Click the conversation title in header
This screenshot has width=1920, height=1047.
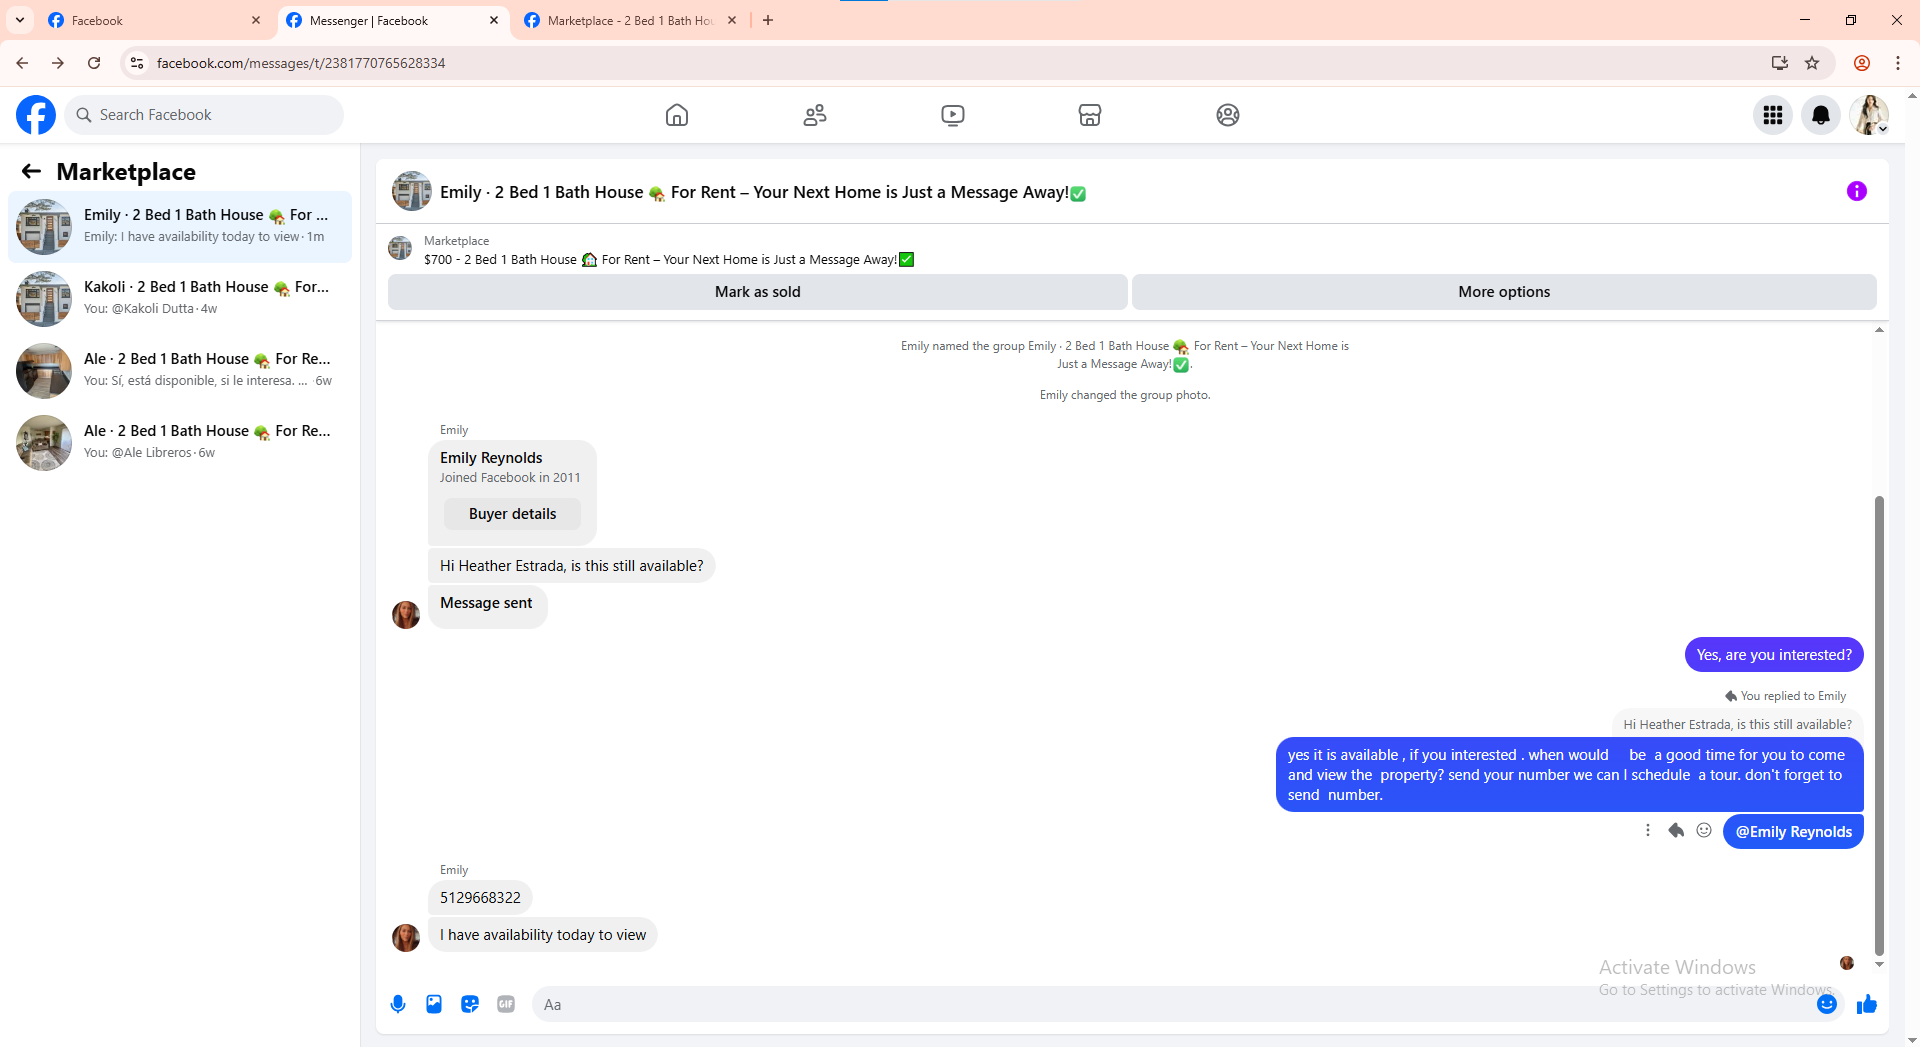click(x=763, y=192)
